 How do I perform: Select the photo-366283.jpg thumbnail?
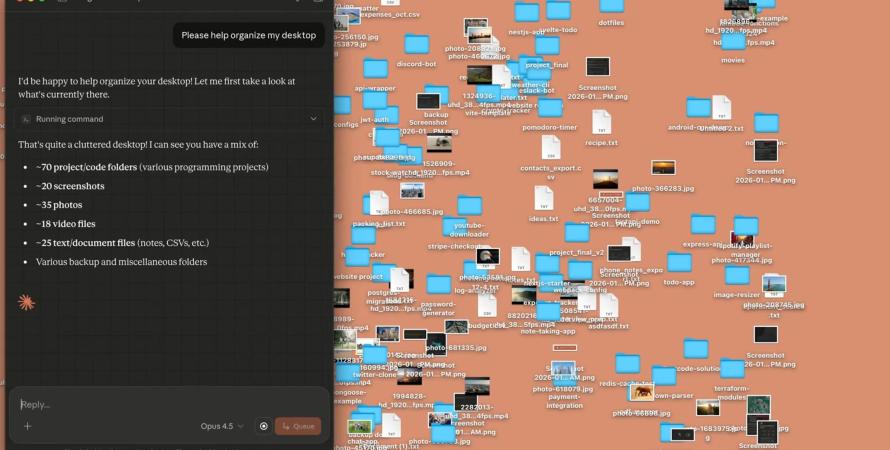click(664, 168)
